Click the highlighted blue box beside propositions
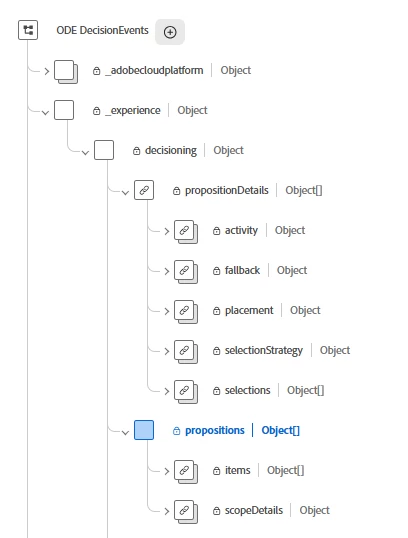Image resolution: width=408 pixels, height=538 pixels. (x=144, y=430)
